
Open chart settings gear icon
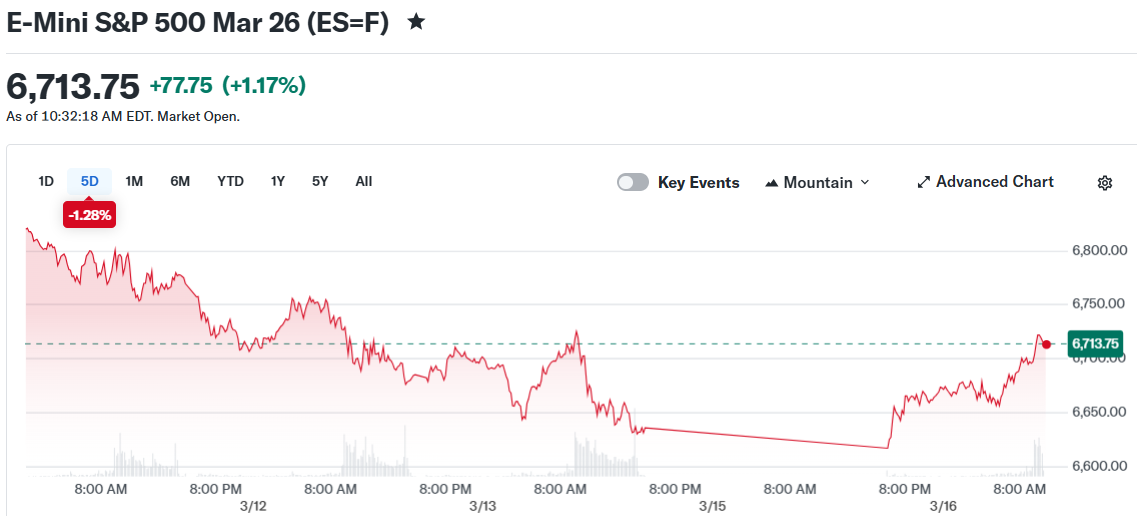point(1104,183)
